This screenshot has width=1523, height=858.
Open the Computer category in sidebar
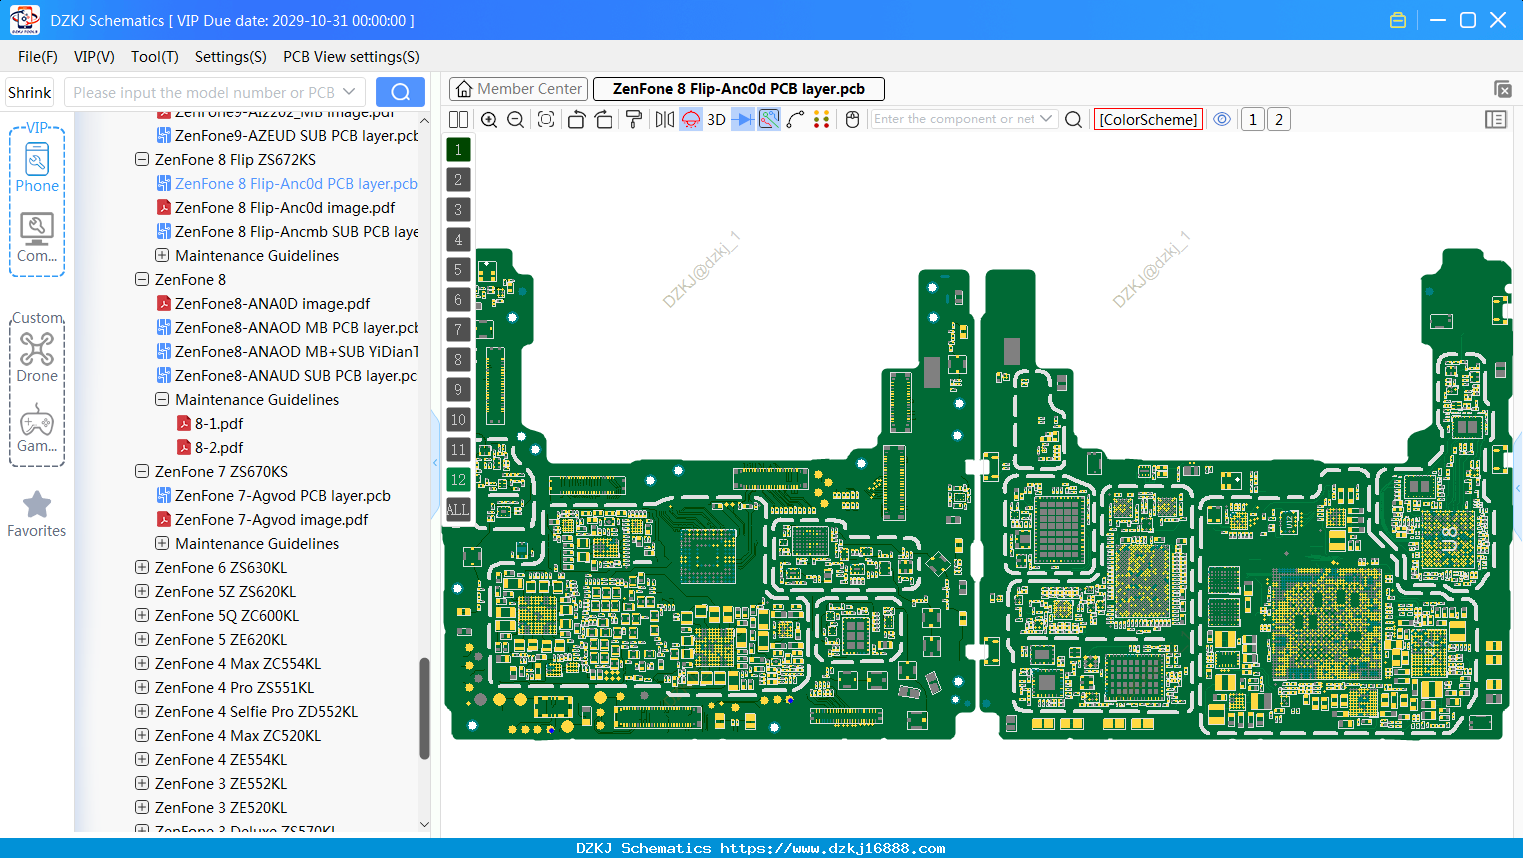point(37,237)
